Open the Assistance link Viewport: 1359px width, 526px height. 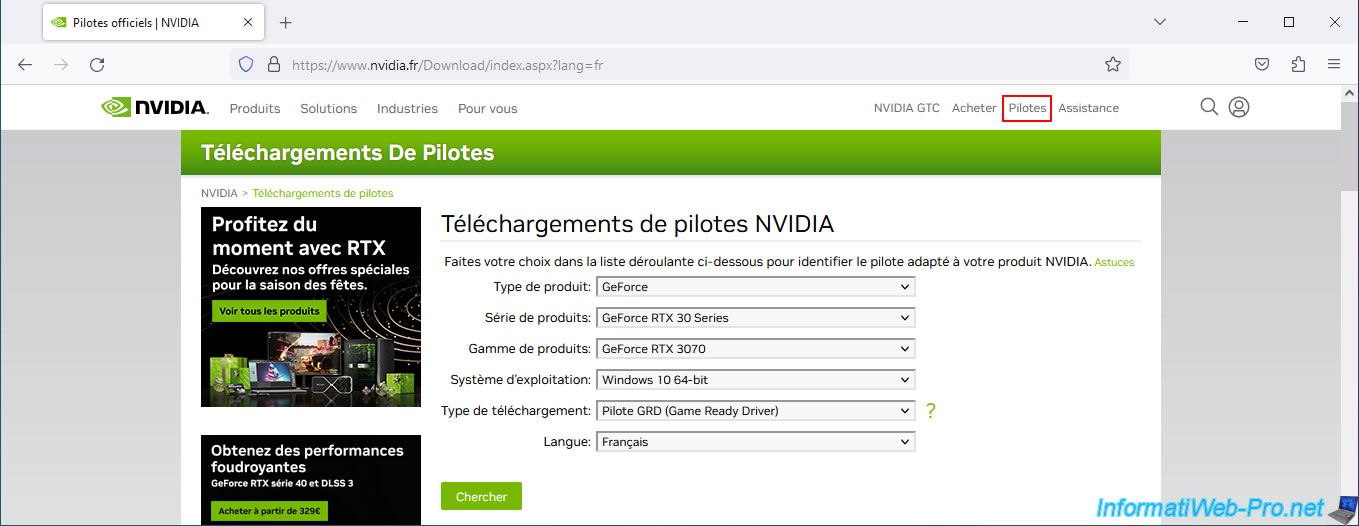pyautogui.click(x=1088, y=108)
